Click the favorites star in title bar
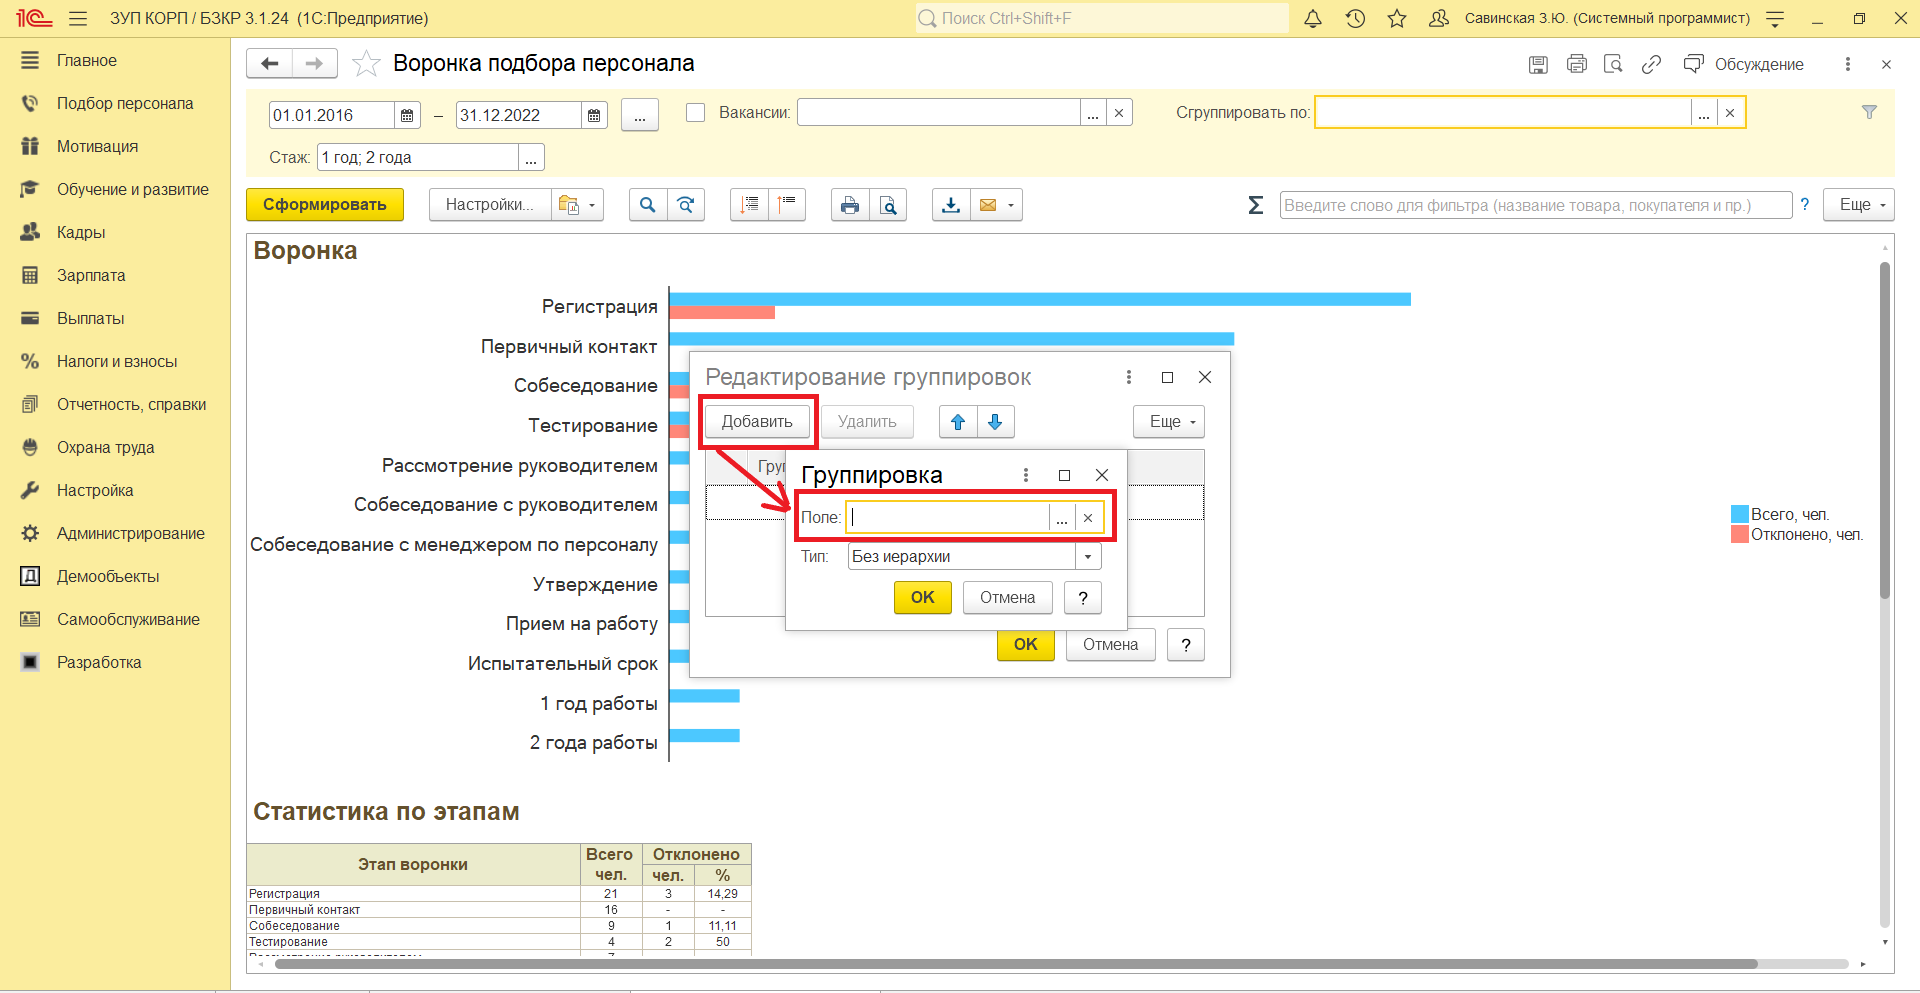Viewport: 1920px width, 993px height. click(x=1397, y=19)
